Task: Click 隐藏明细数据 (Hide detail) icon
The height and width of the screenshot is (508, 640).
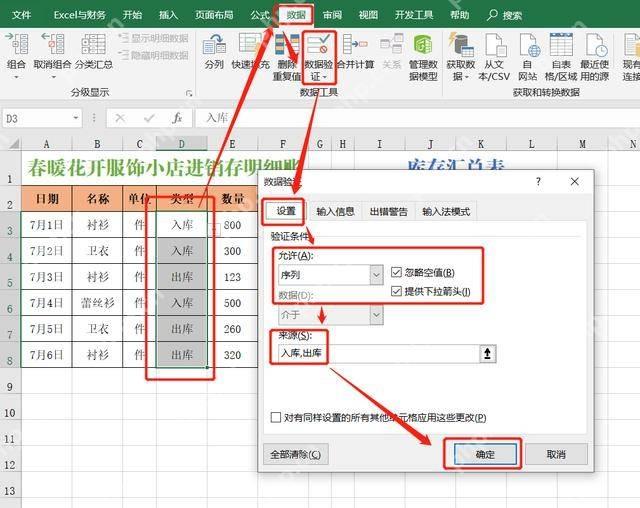Action: point(123,54)
